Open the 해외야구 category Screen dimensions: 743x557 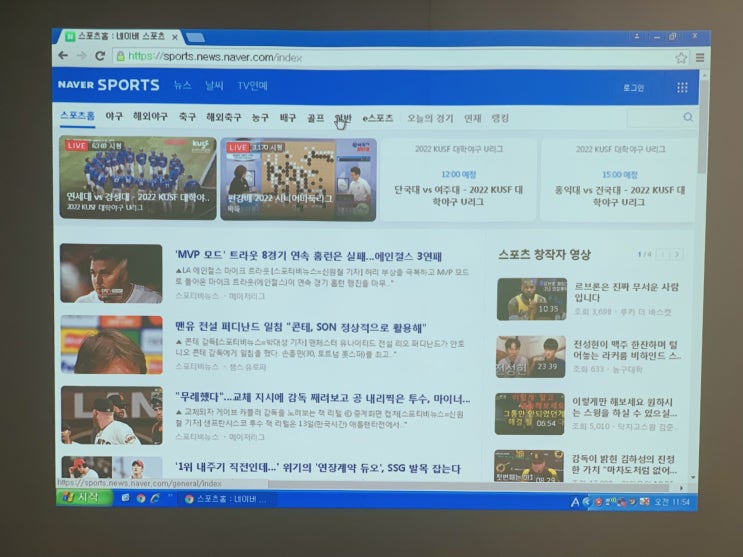(x=150, y=117)
